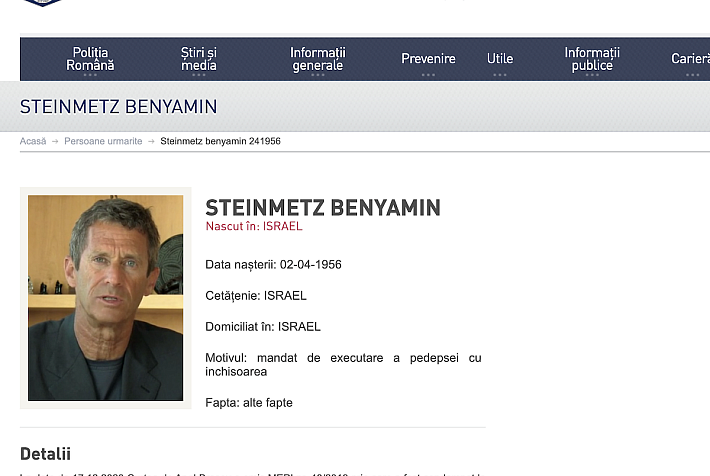The image size is (710, 476).
Task: Open the Persoane urmarite breadcrumb link
Action: tap(103, 141)
